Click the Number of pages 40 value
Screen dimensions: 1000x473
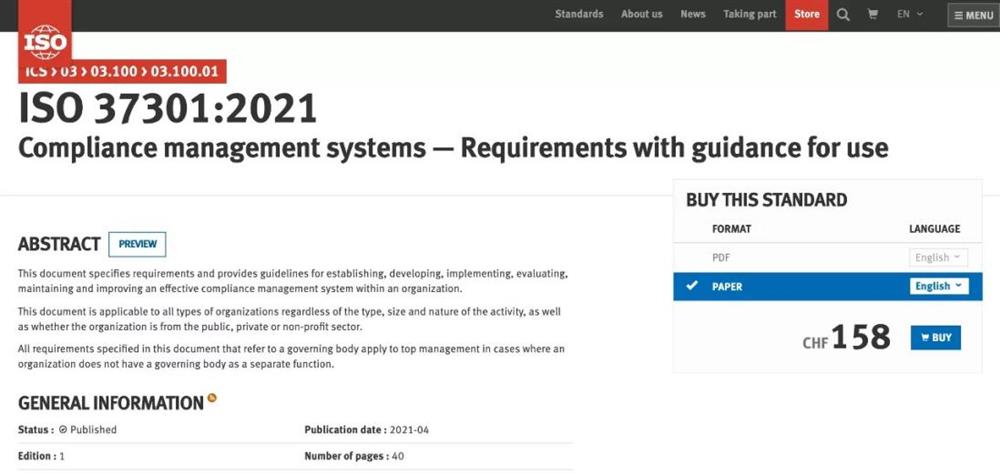point(397,456)
